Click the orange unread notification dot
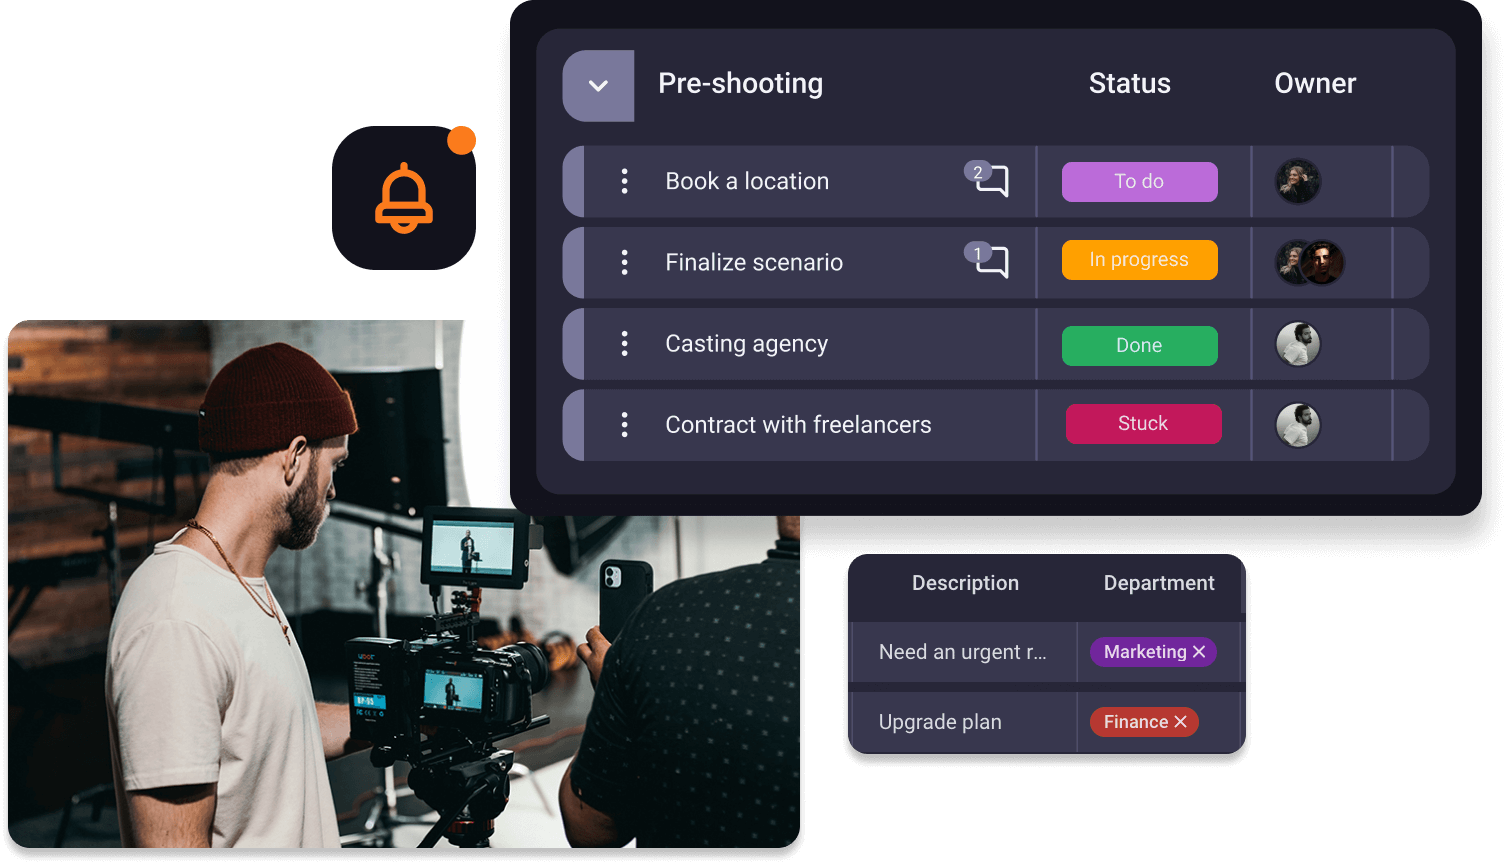This screenshot has width=1511, height=864. [x=461, y=141]
